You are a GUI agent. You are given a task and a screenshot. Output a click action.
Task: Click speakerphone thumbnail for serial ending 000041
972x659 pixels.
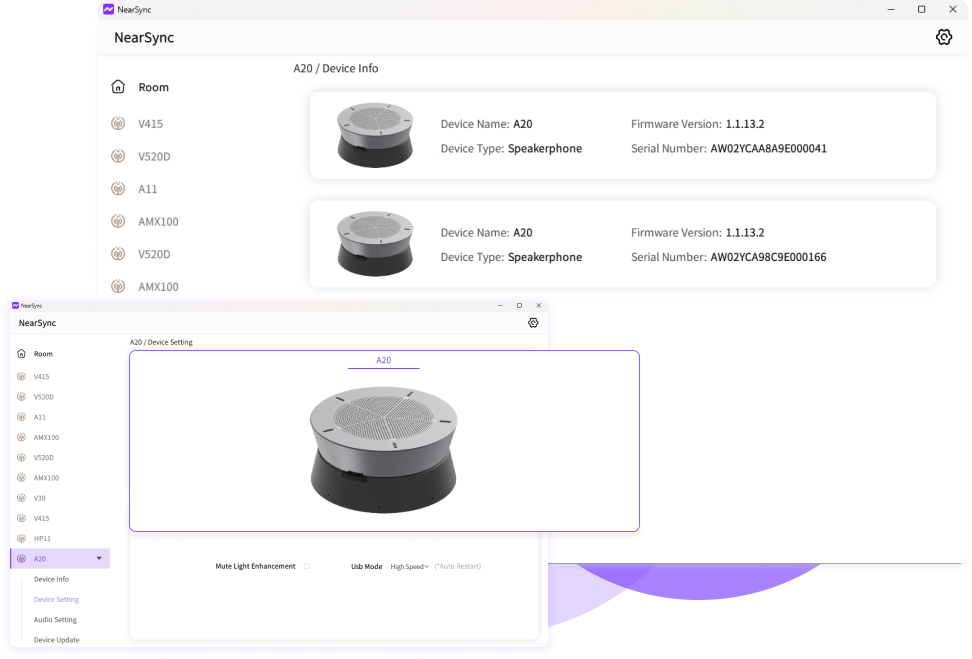coord(375,135)
